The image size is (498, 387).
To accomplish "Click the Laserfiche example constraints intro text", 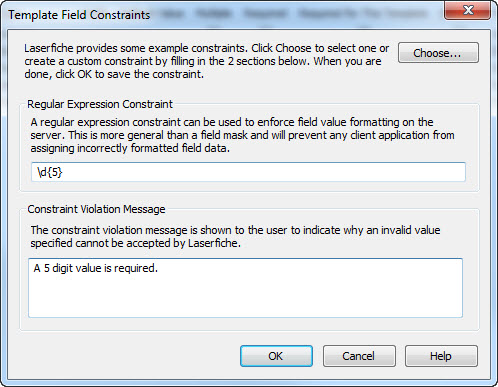I will (x=207, y=61).
